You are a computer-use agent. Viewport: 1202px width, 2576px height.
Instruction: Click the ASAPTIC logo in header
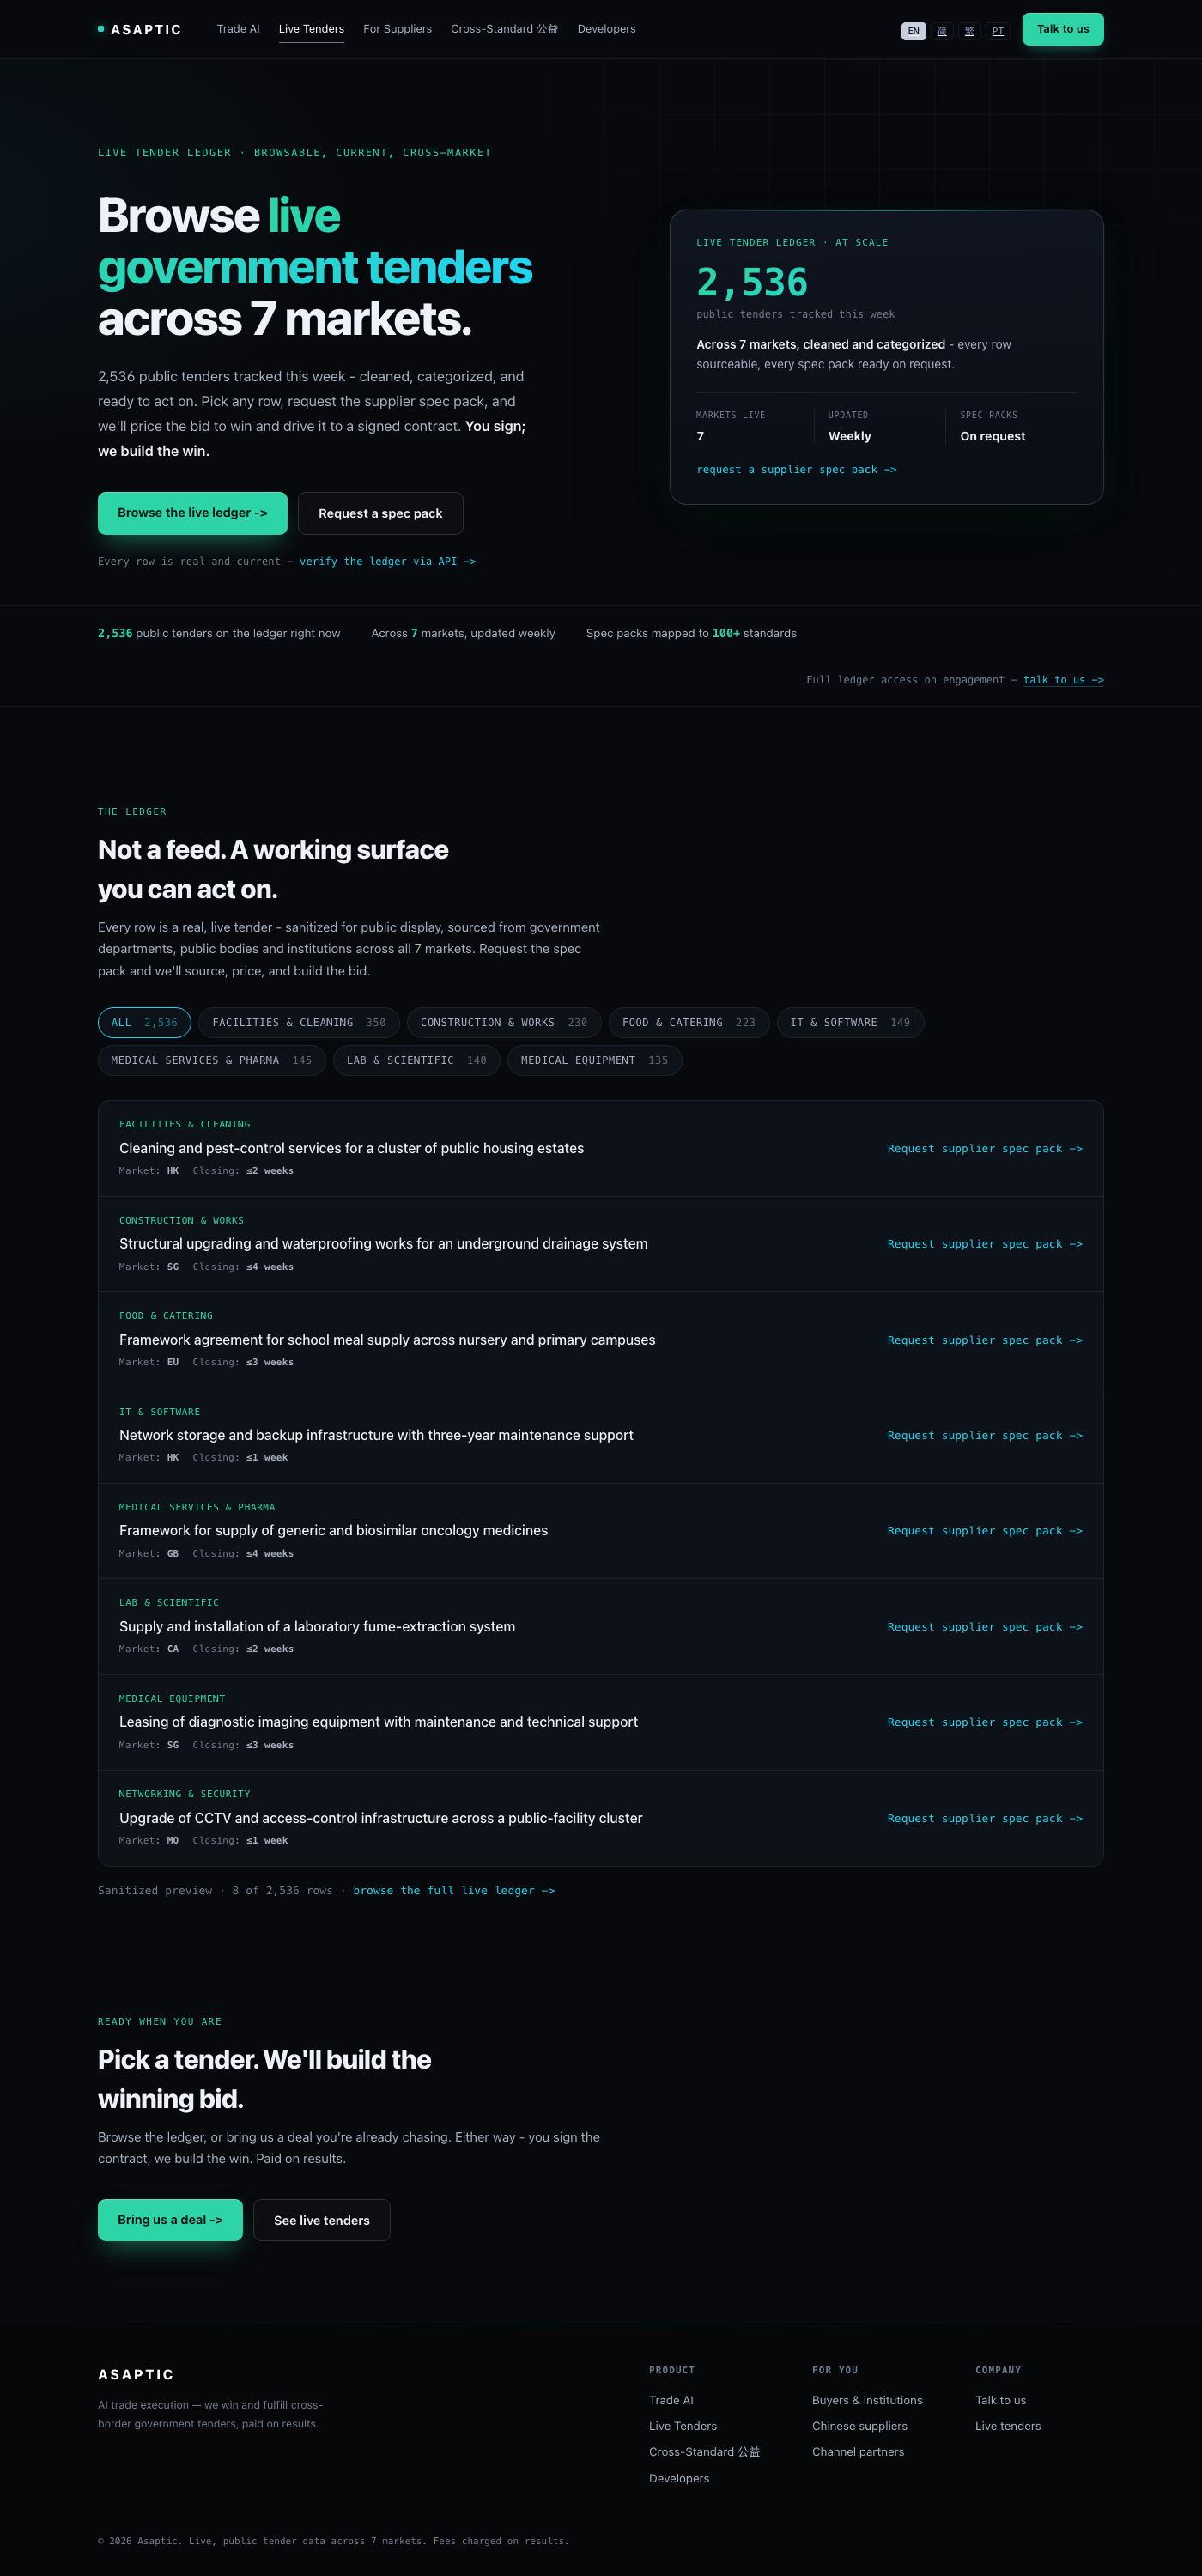[140, 30]
